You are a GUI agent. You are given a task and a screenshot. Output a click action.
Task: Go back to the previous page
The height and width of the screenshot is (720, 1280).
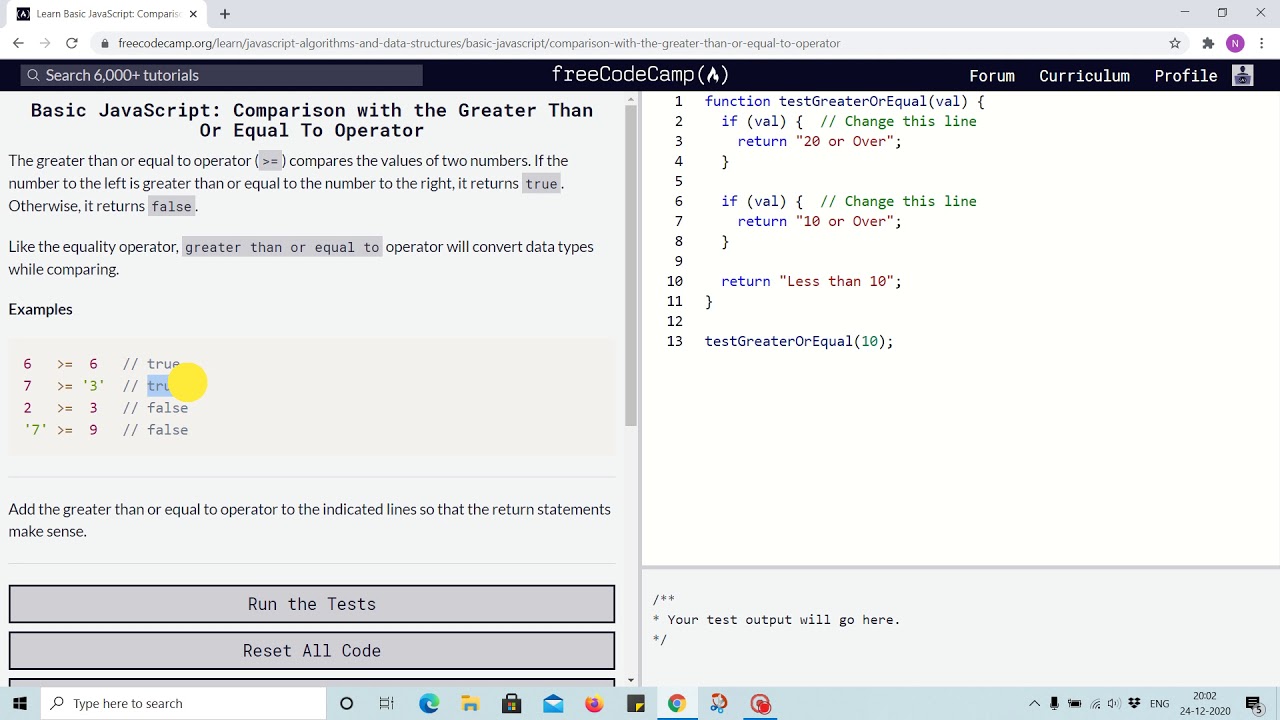[18, 43]
